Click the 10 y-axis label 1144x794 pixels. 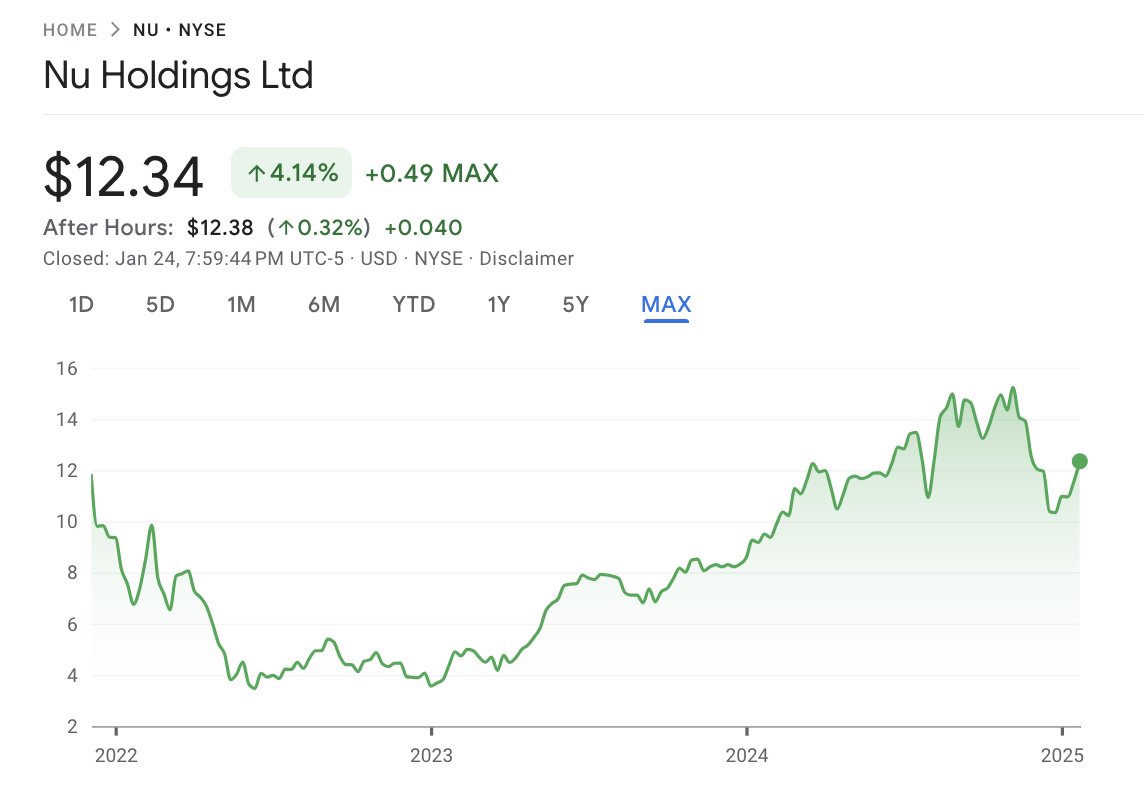[x=67, y=522]
